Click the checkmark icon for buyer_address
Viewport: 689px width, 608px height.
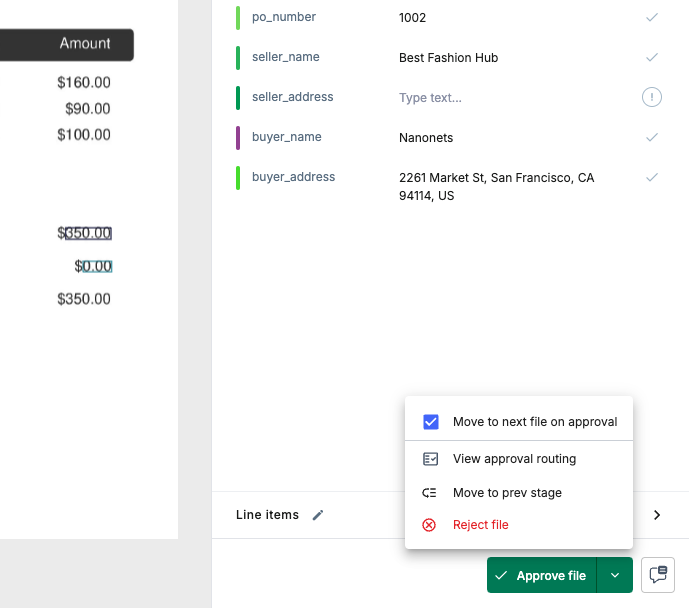(x=652, y=177)
